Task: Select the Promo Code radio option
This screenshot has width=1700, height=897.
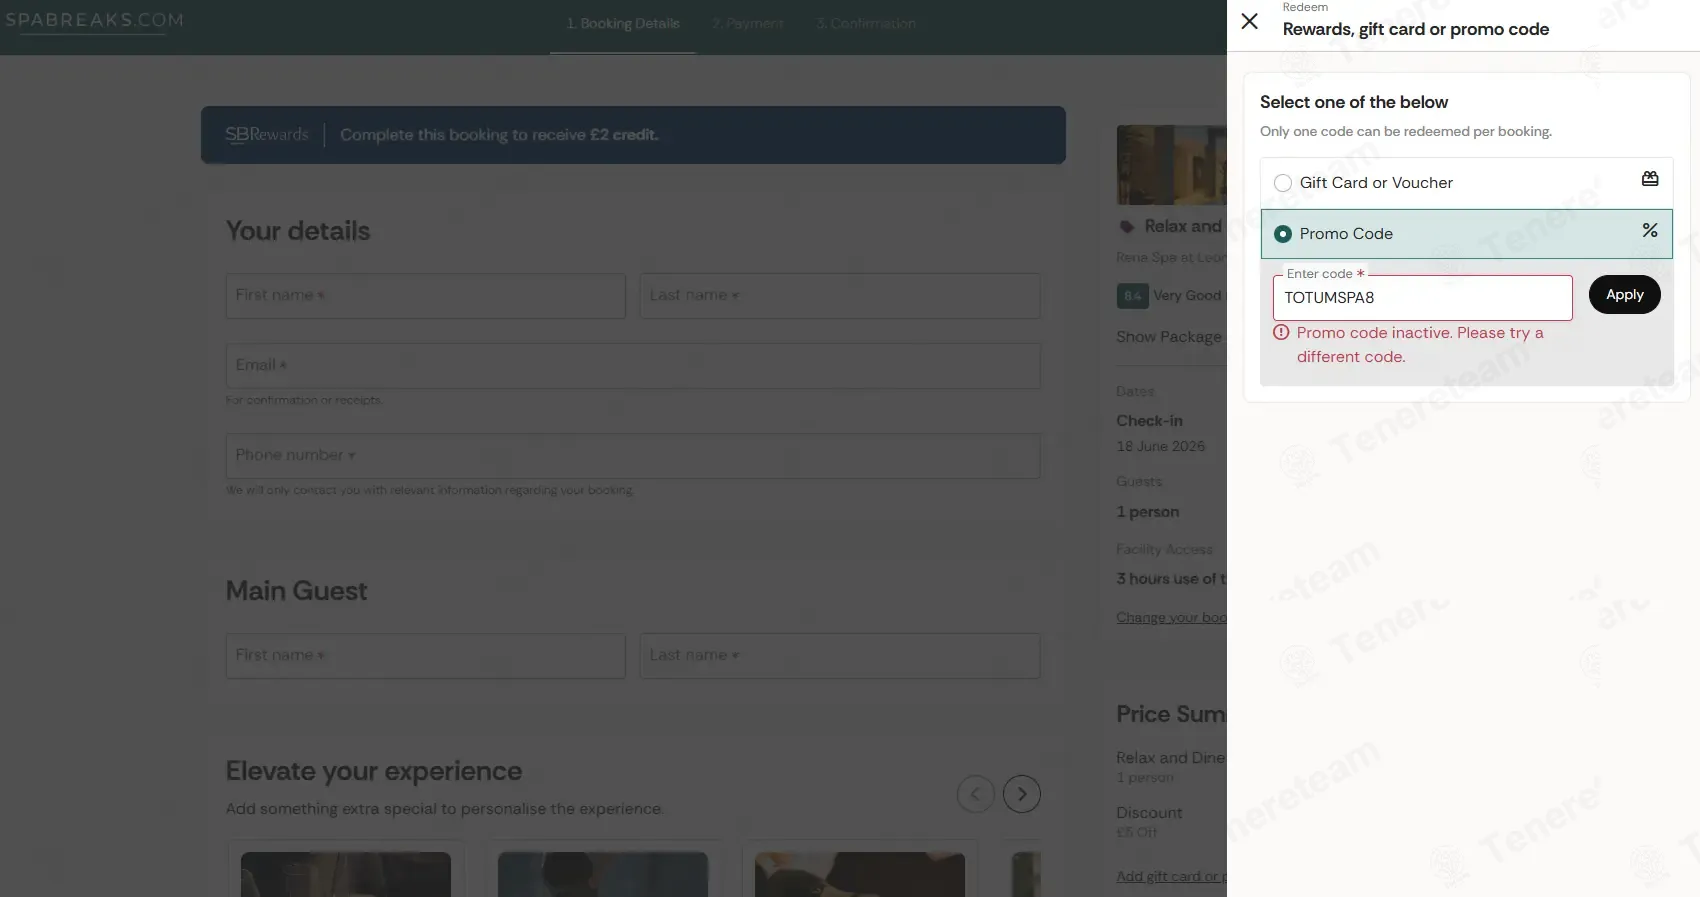Action: click(x=1283, y=234)
